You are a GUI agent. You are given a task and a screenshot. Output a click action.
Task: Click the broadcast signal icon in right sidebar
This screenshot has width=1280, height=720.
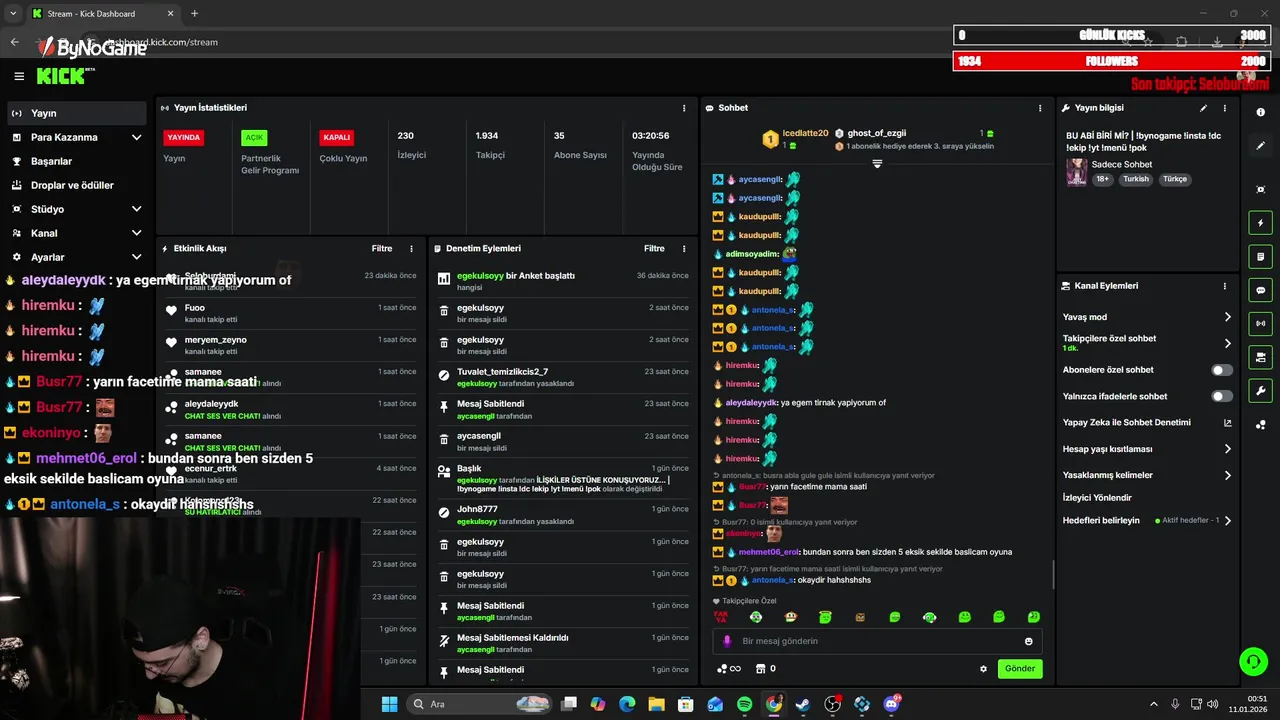tap(1261, 323)
